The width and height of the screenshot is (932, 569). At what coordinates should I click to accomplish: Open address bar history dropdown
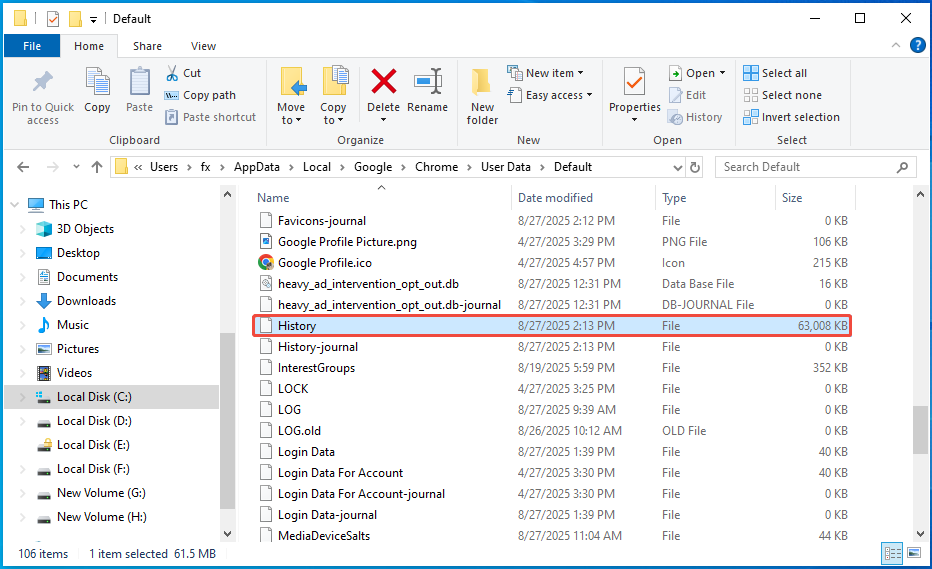678,168
